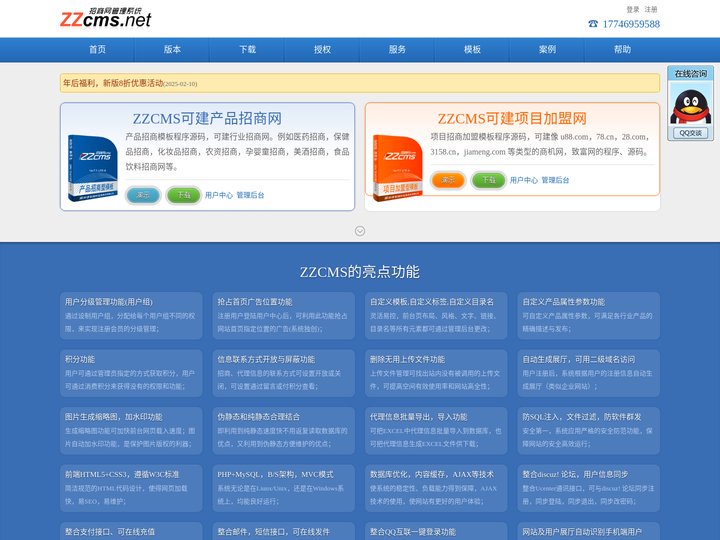Select the 图片生成缩略图, 加水印功能 card
Screen dimensions: 720x540
click(x=131, y=430)
